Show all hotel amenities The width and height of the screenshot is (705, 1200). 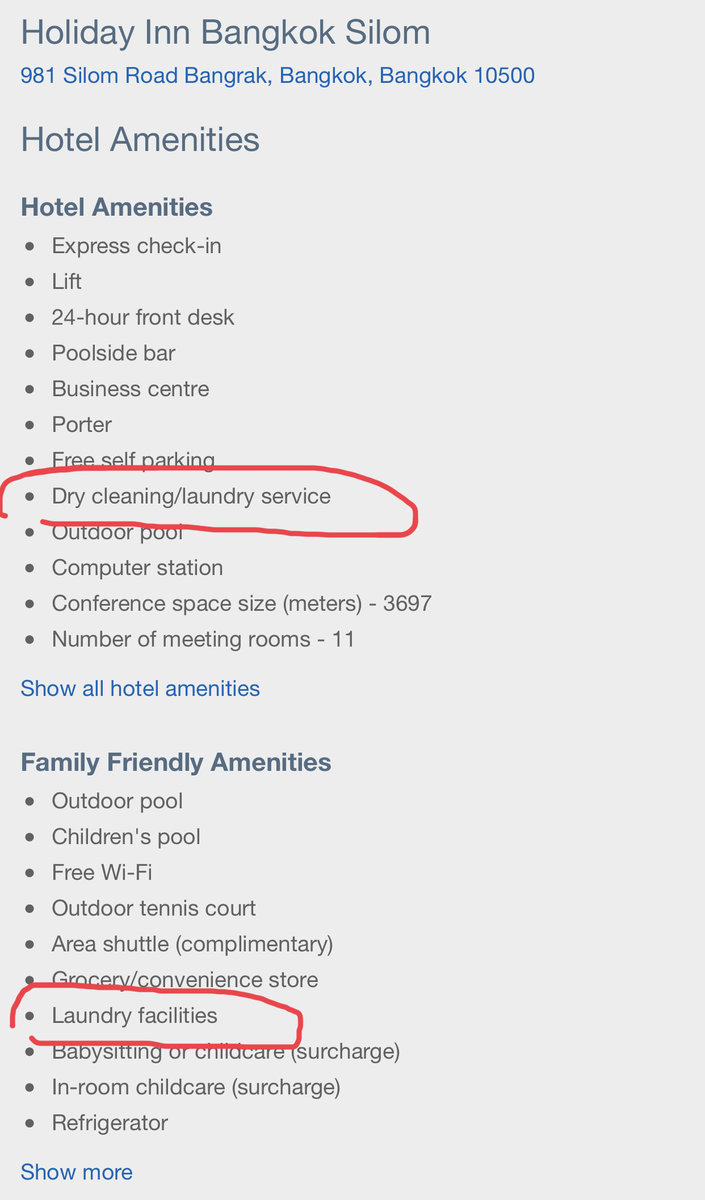tap(140, 688)
